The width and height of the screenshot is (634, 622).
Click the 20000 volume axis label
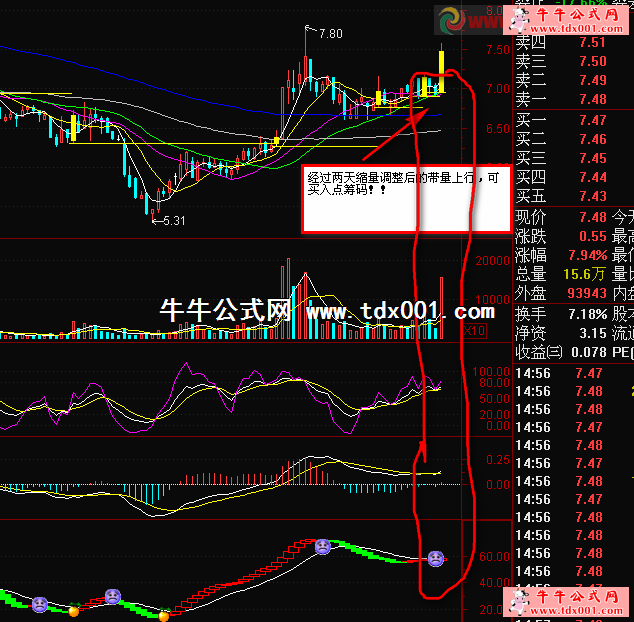(x=492, y=261)
